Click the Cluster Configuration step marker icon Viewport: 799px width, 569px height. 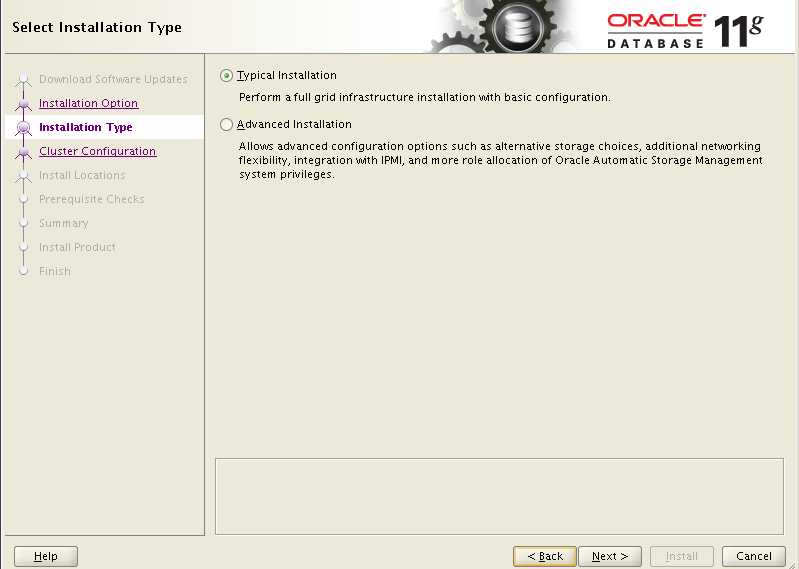tap(23, 152)
